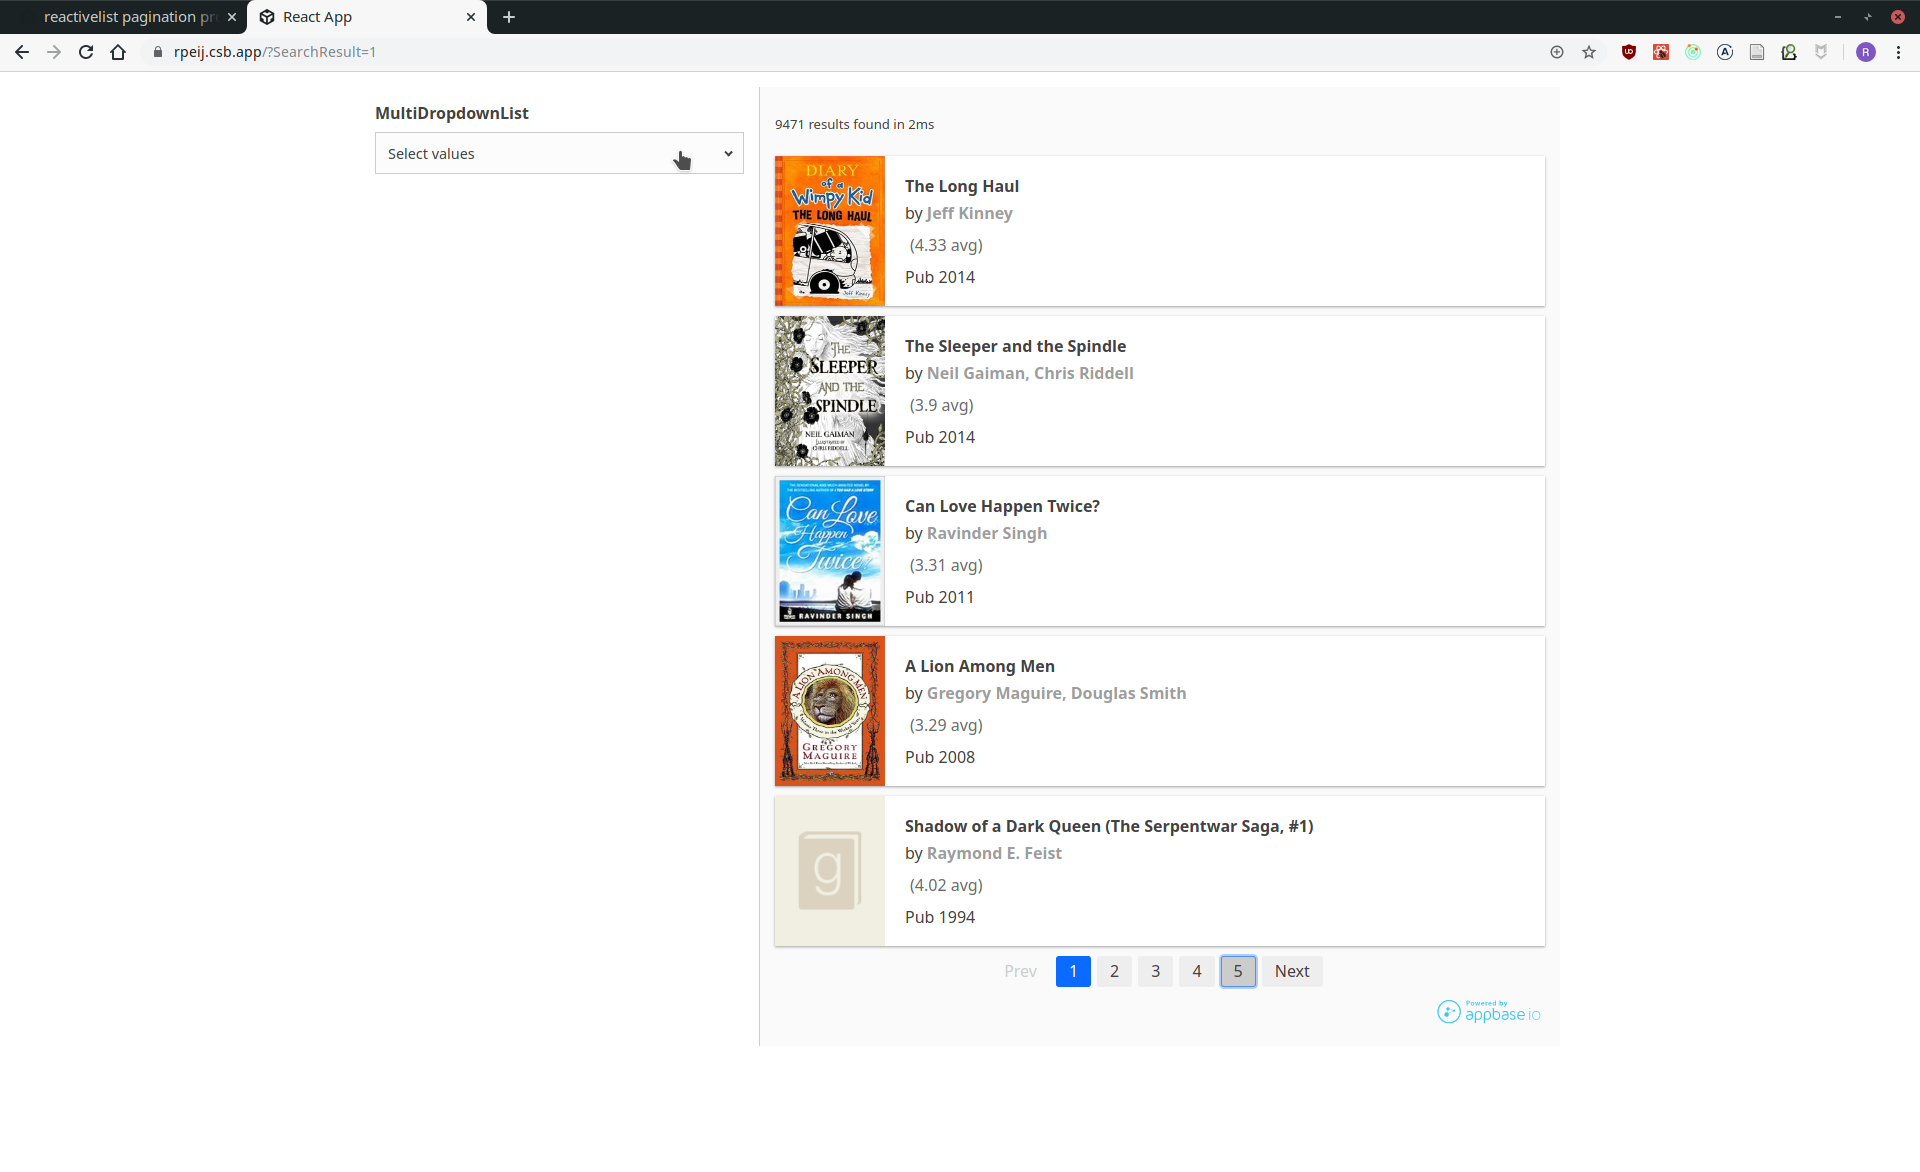
Task: Click A Lion Among Men title
Action: (x=980, y=666)
